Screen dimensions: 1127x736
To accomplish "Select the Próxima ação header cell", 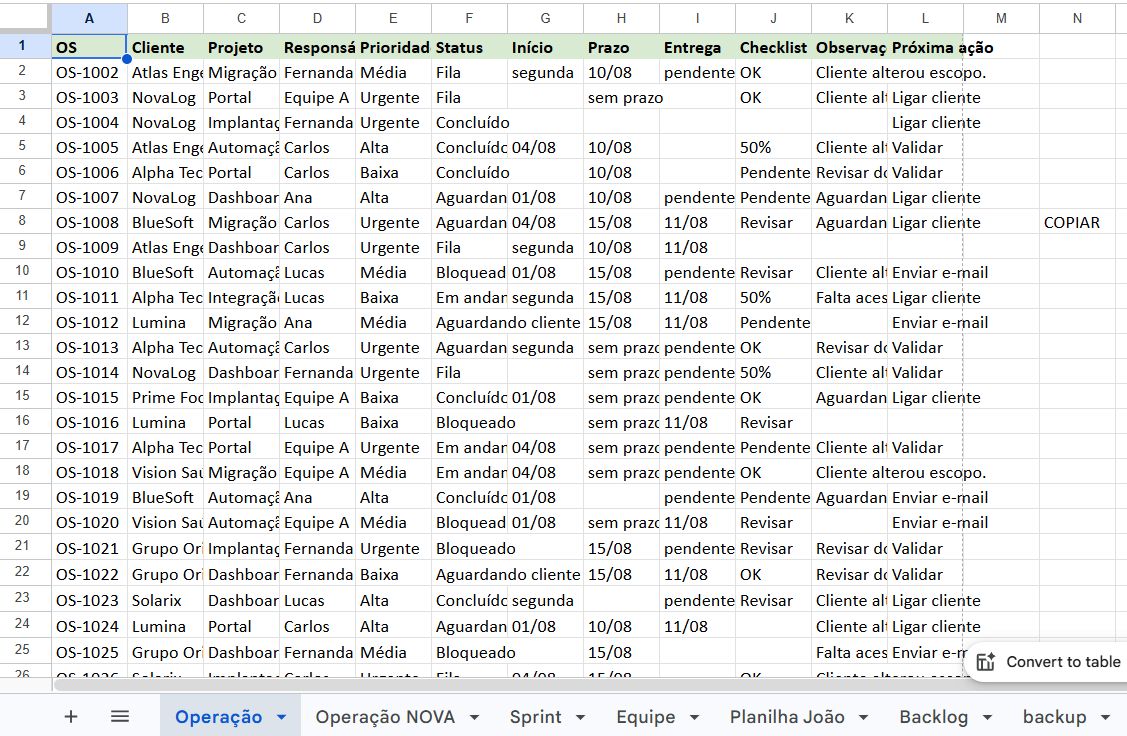I will coord(926,47).
